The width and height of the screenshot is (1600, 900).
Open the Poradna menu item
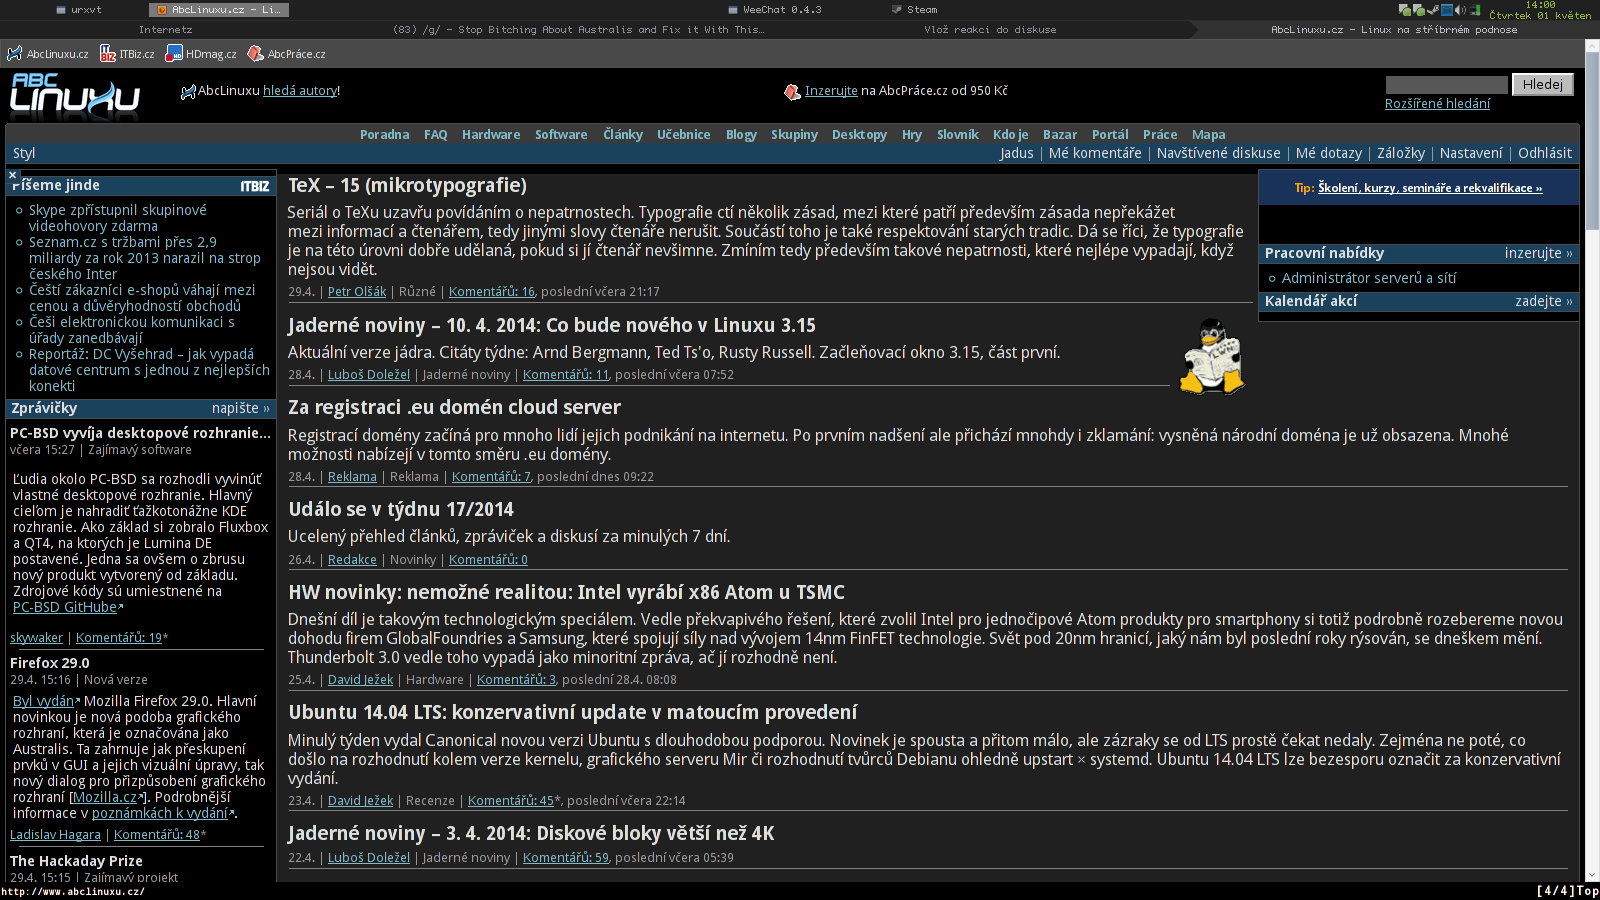tap(385, 135)
